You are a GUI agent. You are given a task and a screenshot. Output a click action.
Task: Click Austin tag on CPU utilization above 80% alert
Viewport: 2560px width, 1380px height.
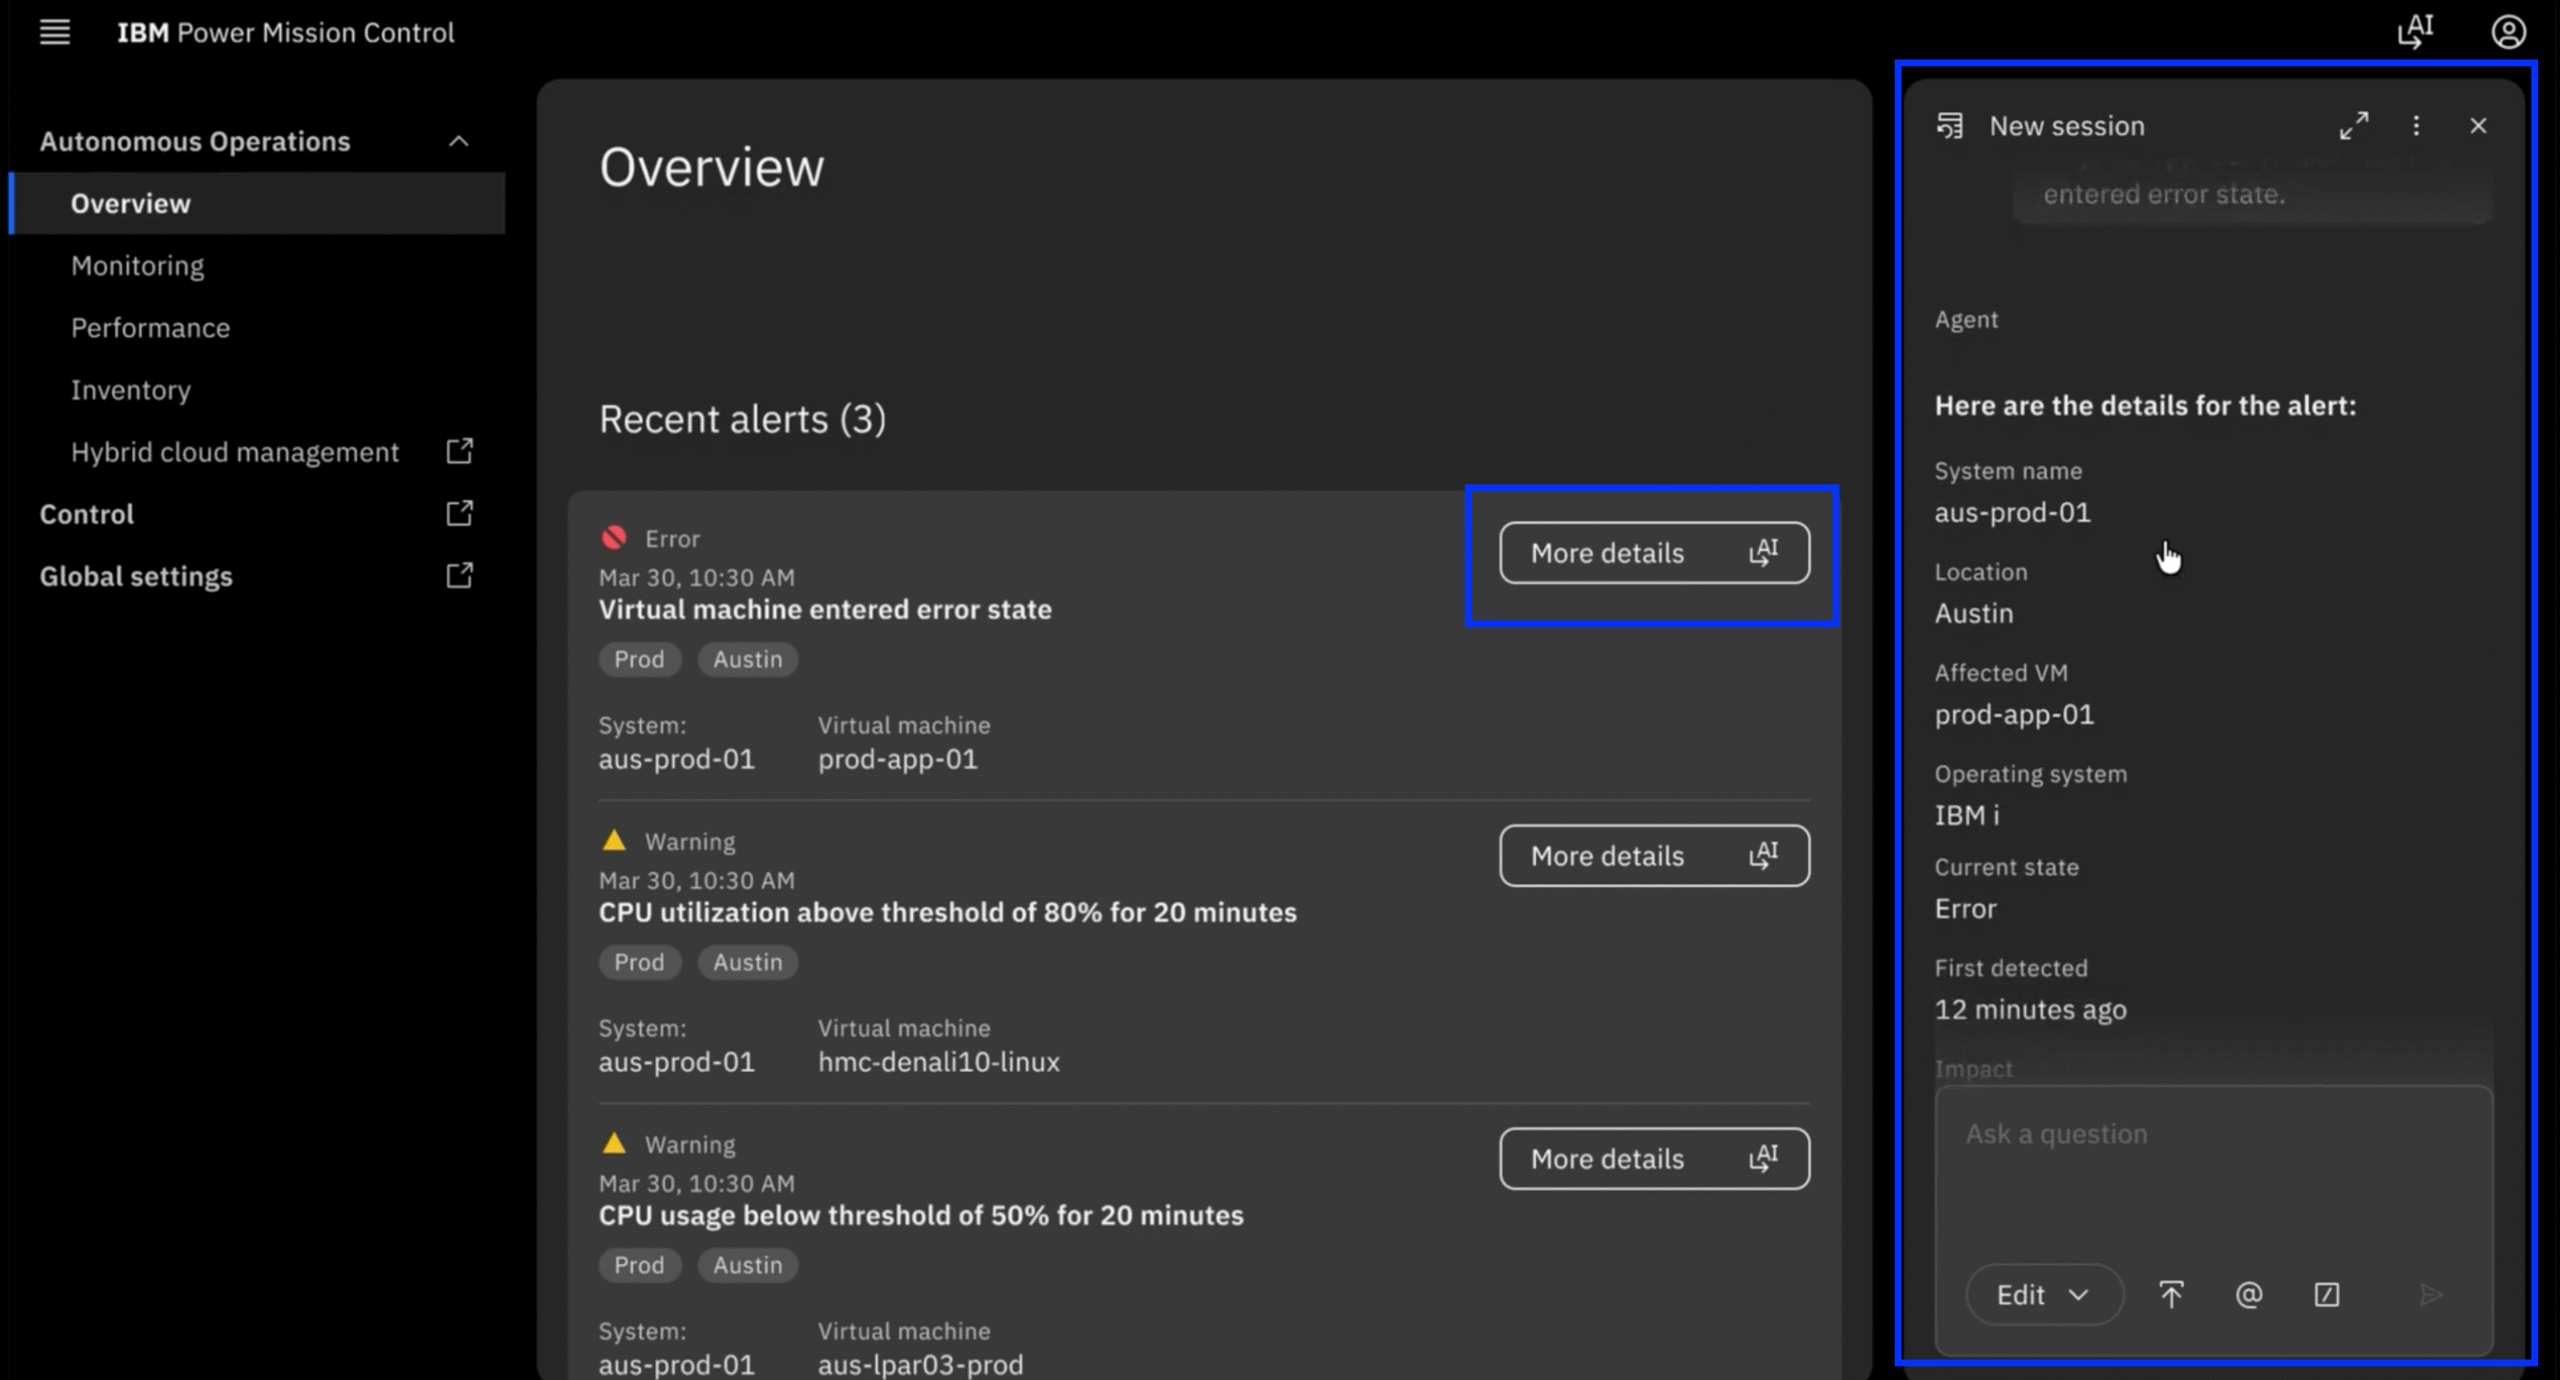[x=747, y=962]
